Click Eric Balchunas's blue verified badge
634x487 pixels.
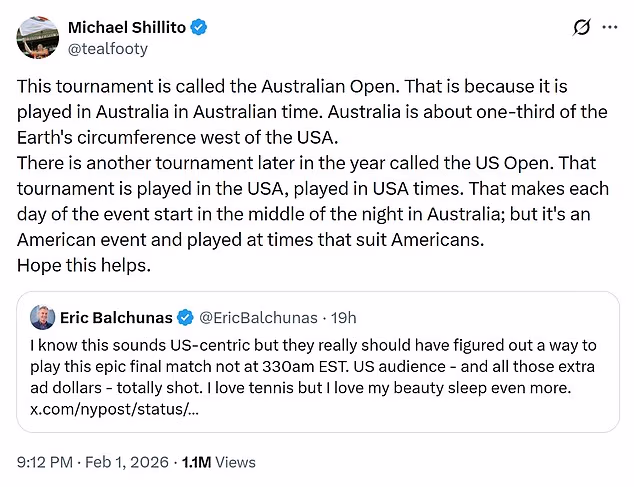point(185,318)
